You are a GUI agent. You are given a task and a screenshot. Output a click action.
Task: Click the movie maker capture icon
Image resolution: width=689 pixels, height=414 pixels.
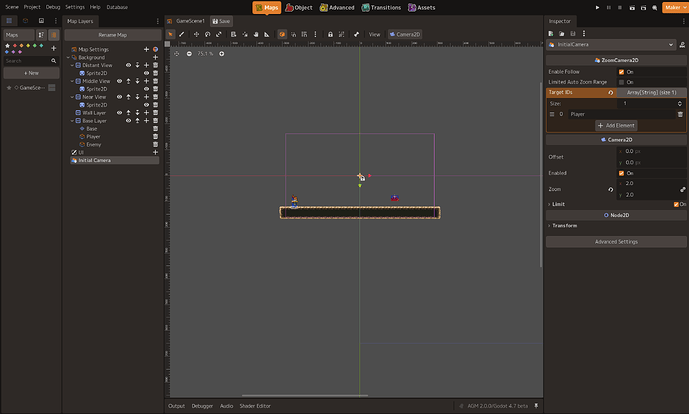point(654,7)
